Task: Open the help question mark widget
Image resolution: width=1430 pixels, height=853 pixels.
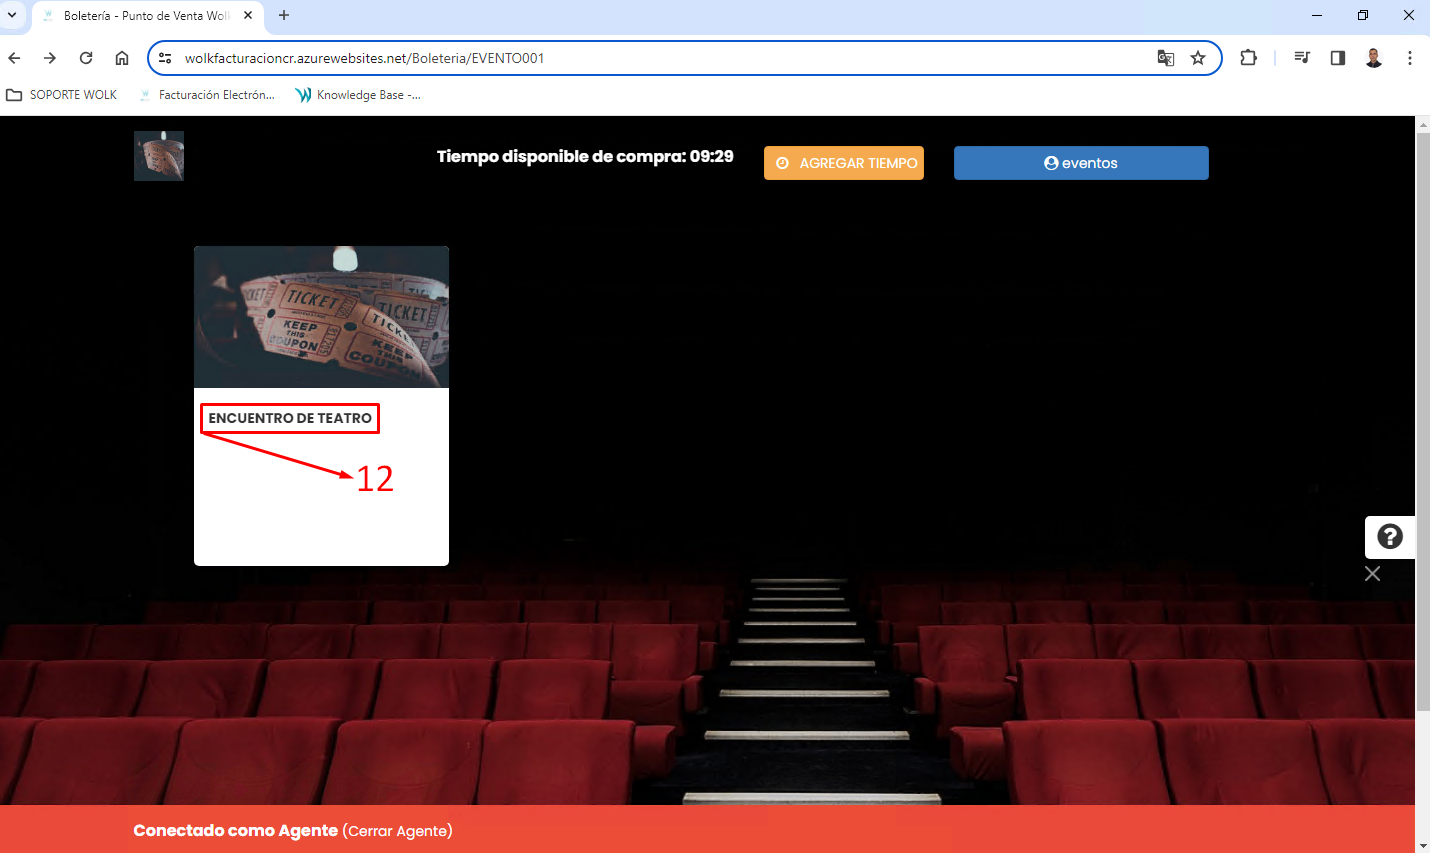Action: tap(1390, 537)
